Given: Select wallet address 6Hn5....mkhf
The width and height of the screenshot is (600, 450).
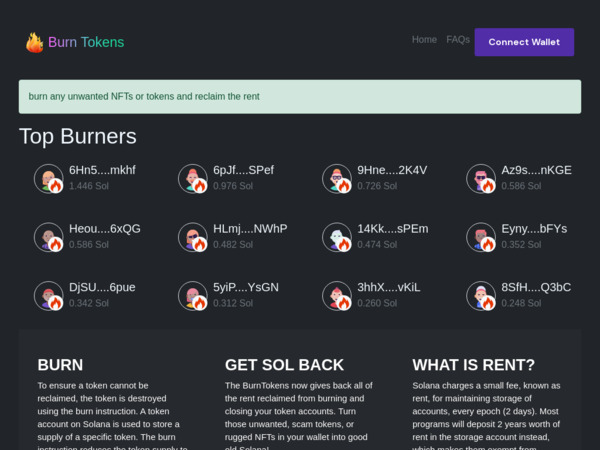Looking at the screenshot, I should pos(102,170).
